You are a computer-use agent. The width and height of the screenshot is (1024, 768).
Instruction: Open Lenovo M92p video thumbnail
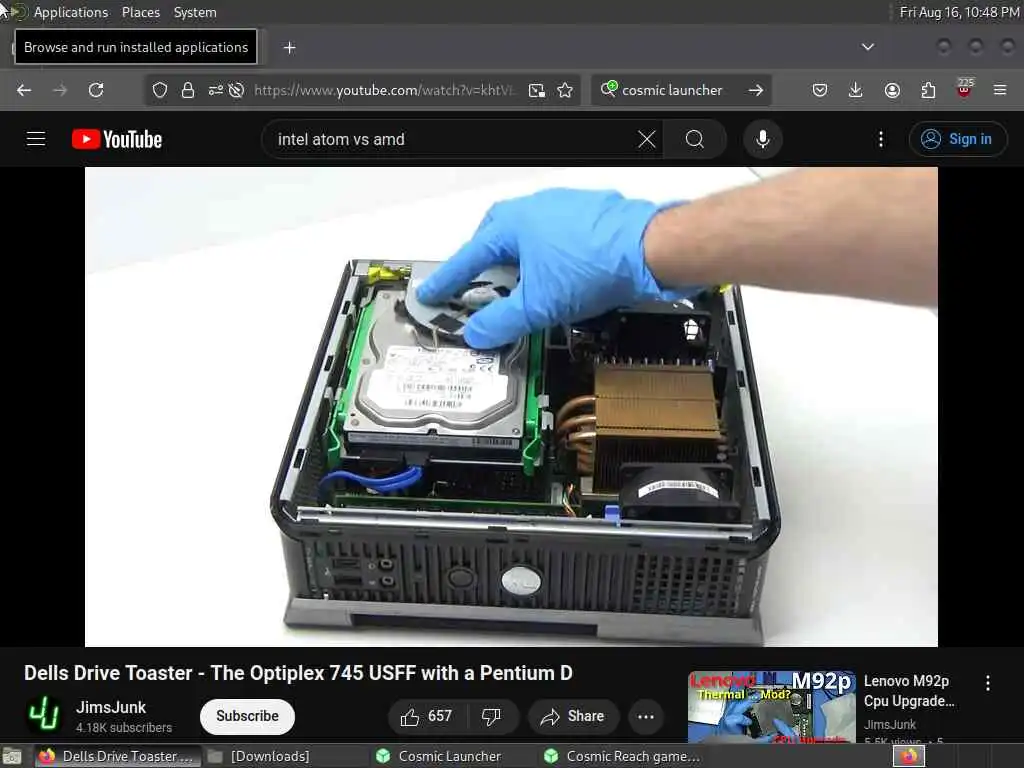click(x=771, y=707)
